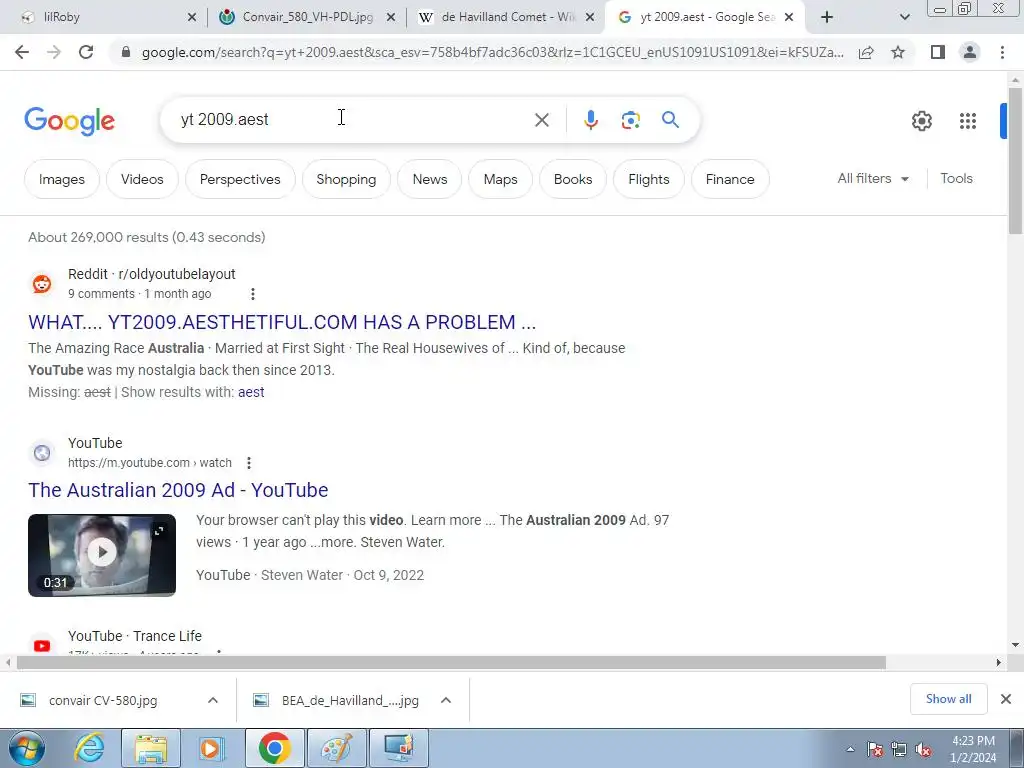The height and width of the screenshot is (768, 1024).
Task: Open Windows Media Player in taskbar
Action: tap(211, 748)
